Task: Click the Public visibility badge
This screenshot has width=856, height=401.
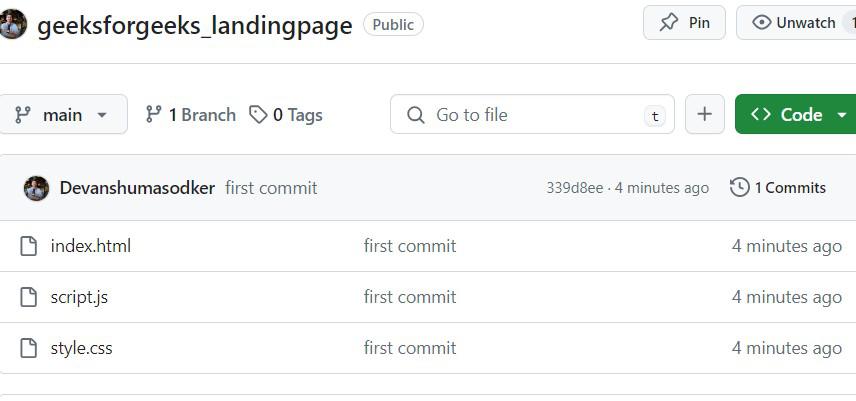Action: [393, 24]
